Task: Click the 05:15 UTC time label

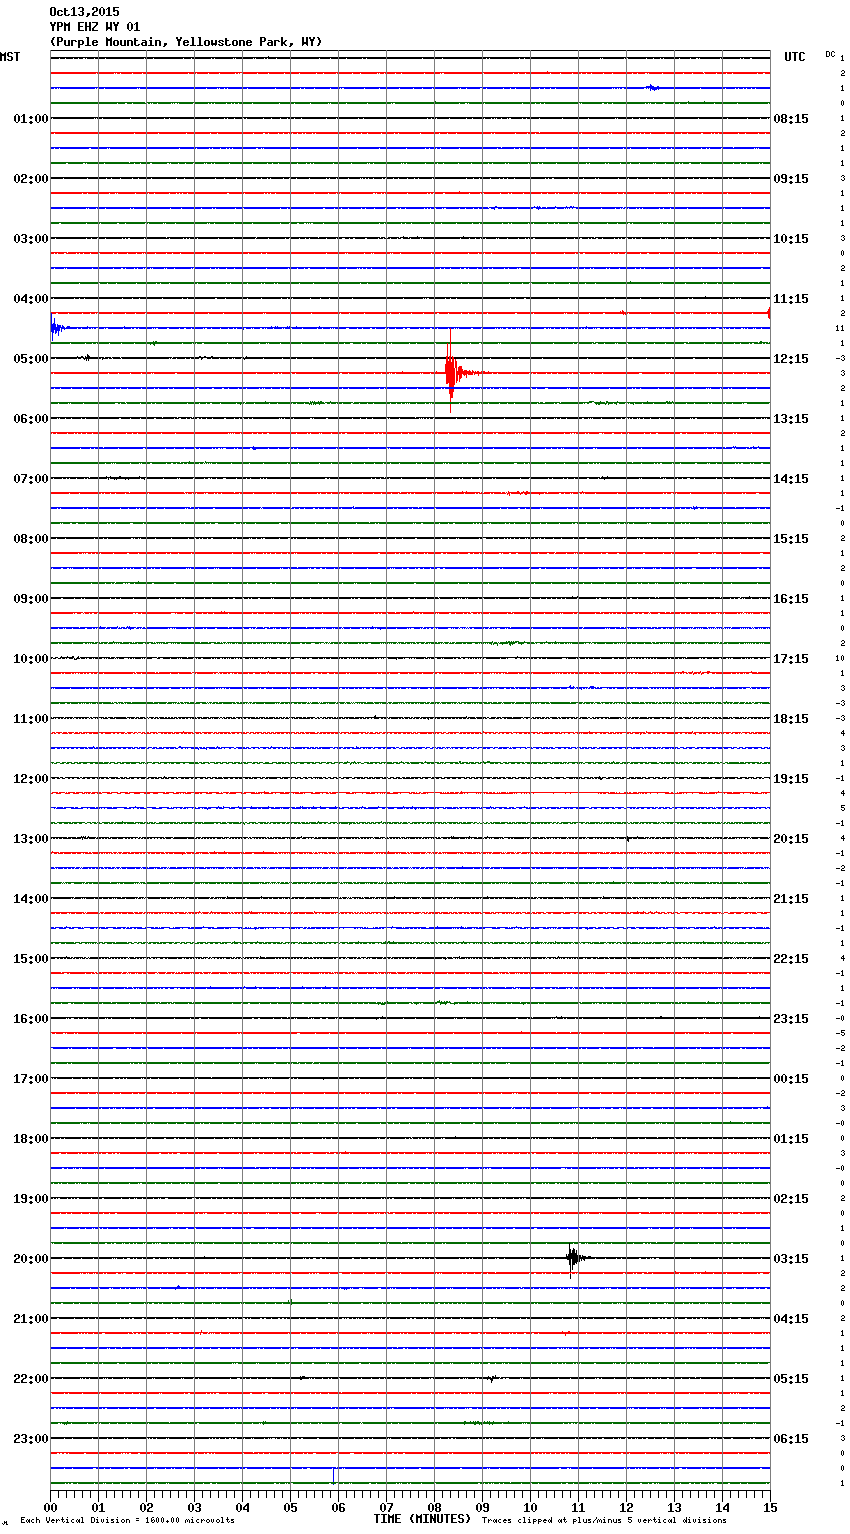Action: [791, 1379]
